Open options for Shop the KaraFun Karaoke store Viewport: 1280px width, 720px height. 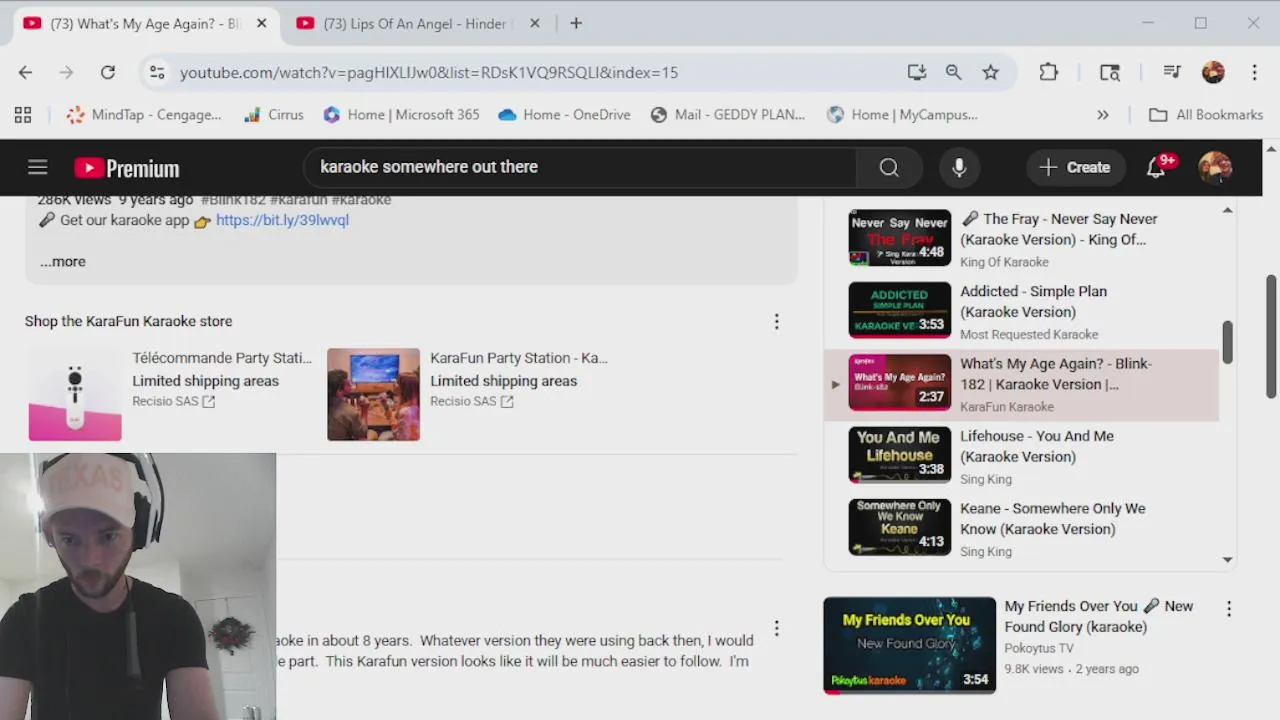point(776,321)
